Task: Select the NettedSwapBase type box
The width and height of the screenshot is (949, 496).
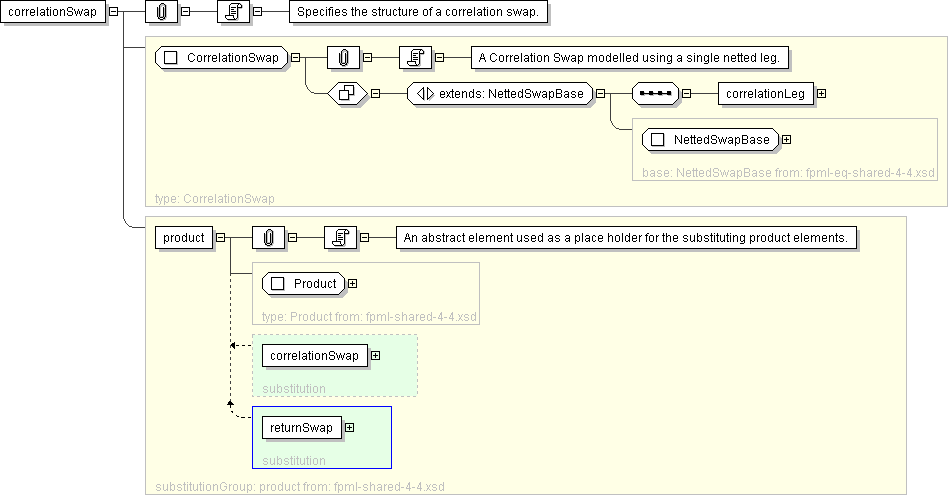Action: 711,140
